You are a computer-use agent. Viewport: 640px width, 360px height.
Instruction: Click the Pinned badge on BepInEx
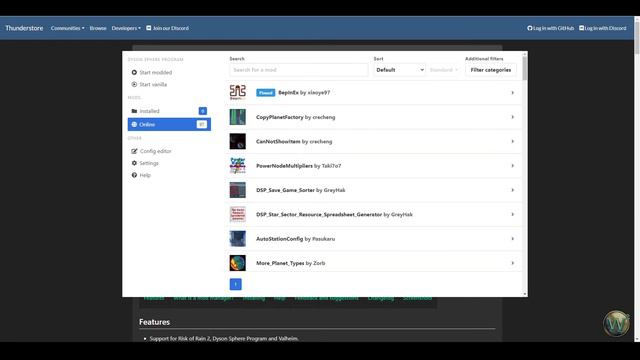(x=265, y=93)
